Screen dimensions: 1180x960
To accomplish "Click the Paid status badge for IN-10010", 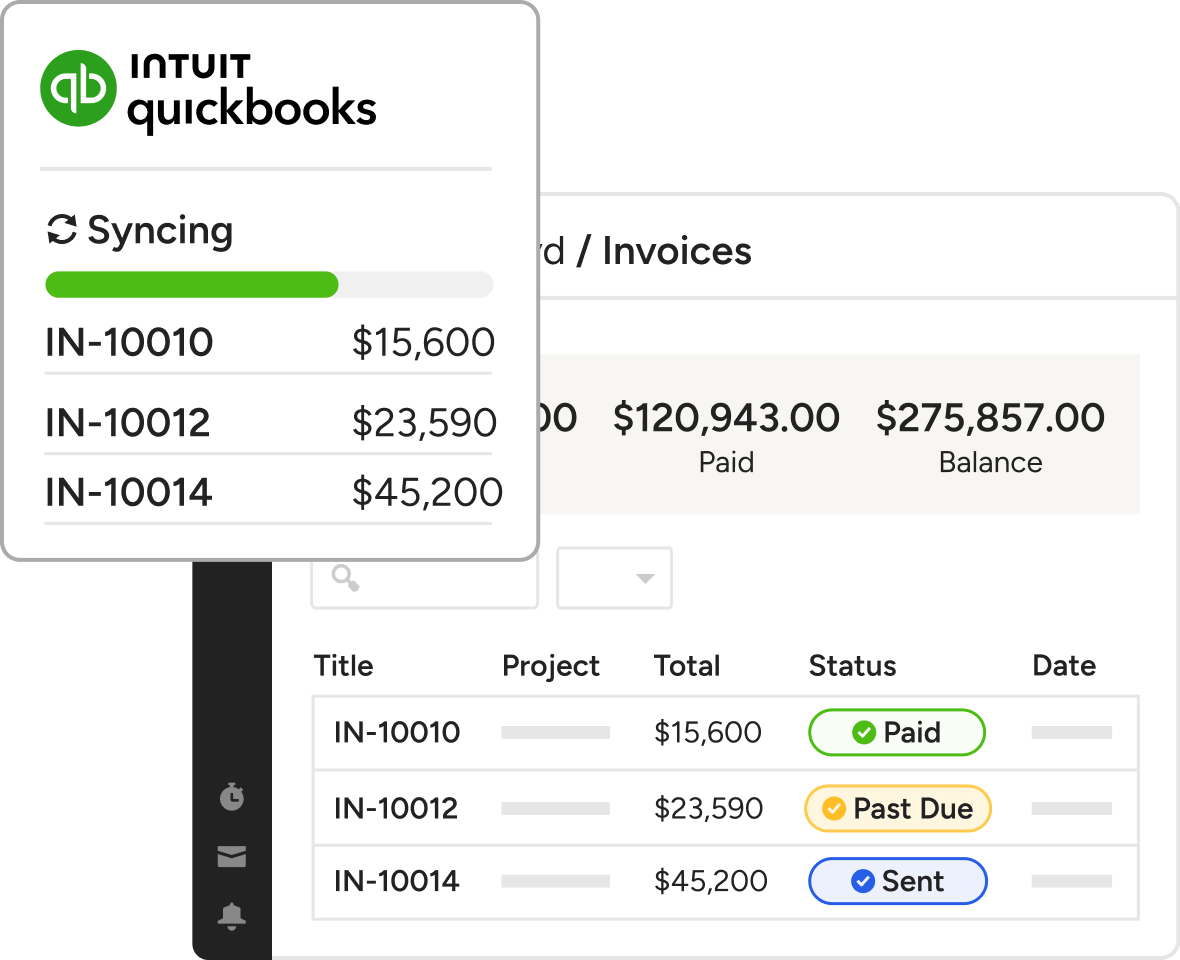I will point(896,732).
